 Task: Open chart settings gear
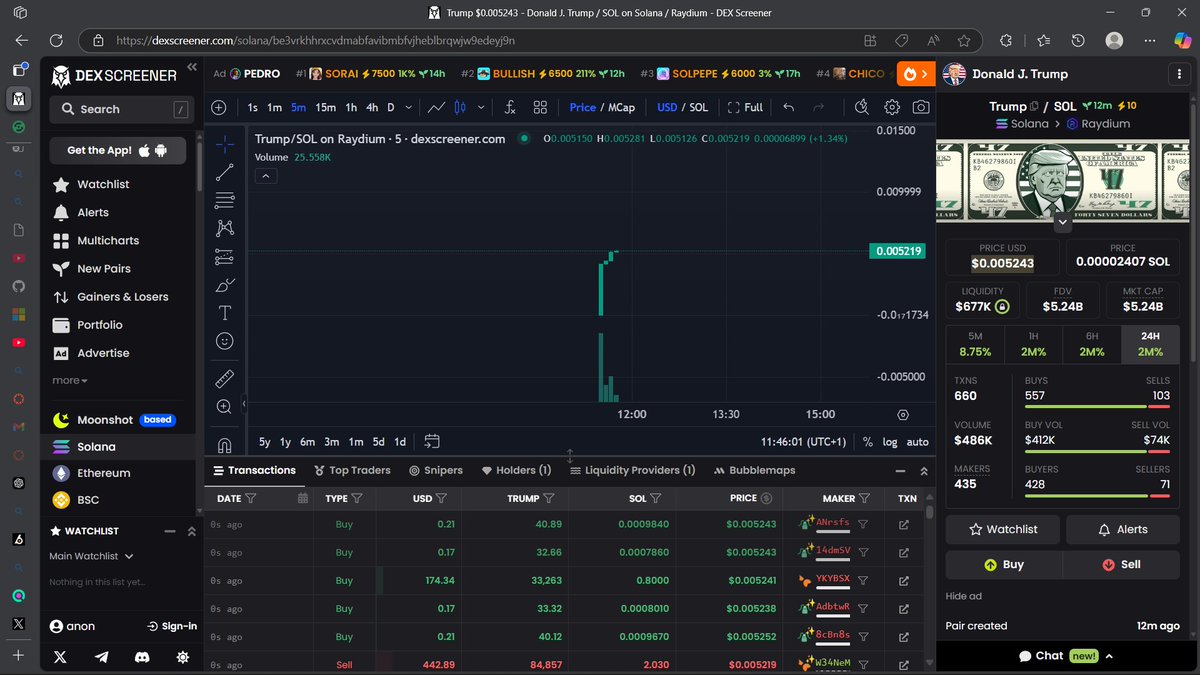point(892,107)
